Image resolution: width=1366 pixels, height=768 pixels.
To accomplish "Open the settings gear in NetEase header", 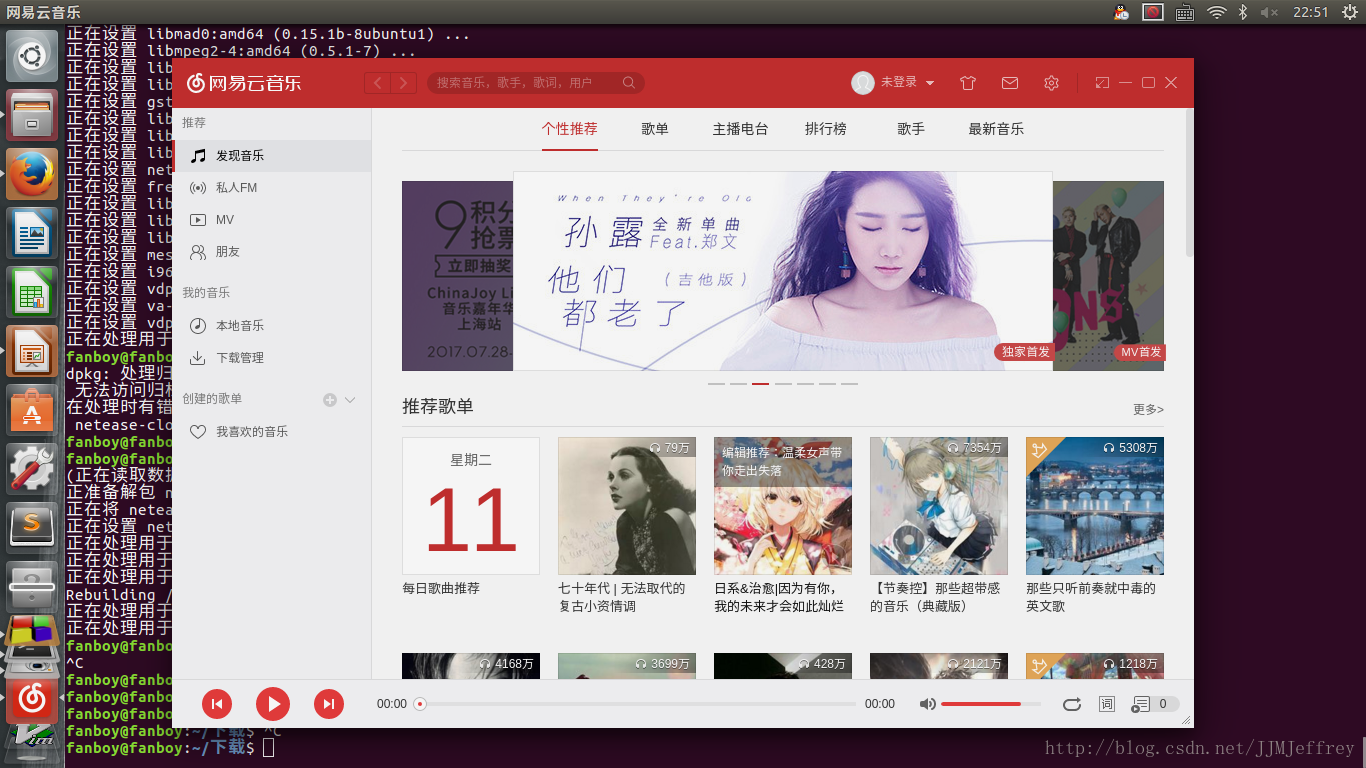I will pos(1051,83).
